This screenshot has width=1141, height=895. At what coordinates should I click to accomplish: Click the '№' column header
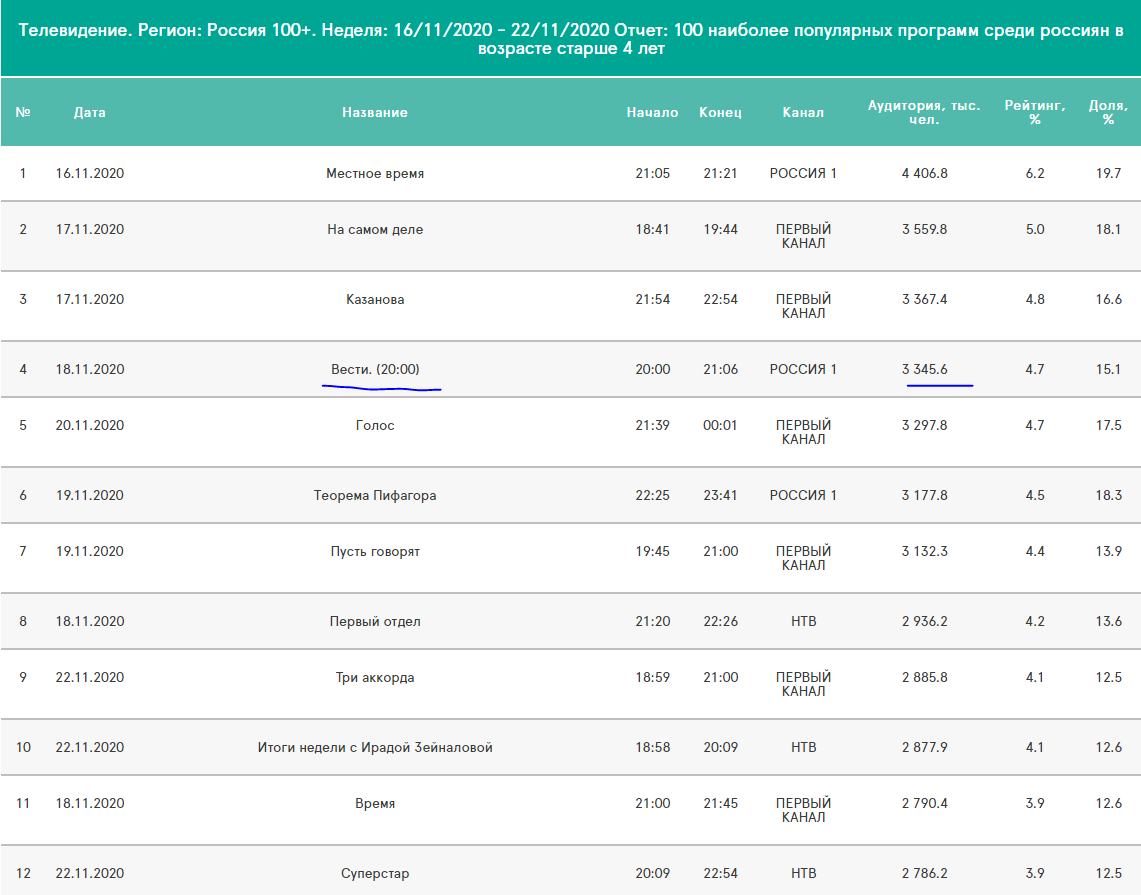pyautogui.click(x=23, y=113)
